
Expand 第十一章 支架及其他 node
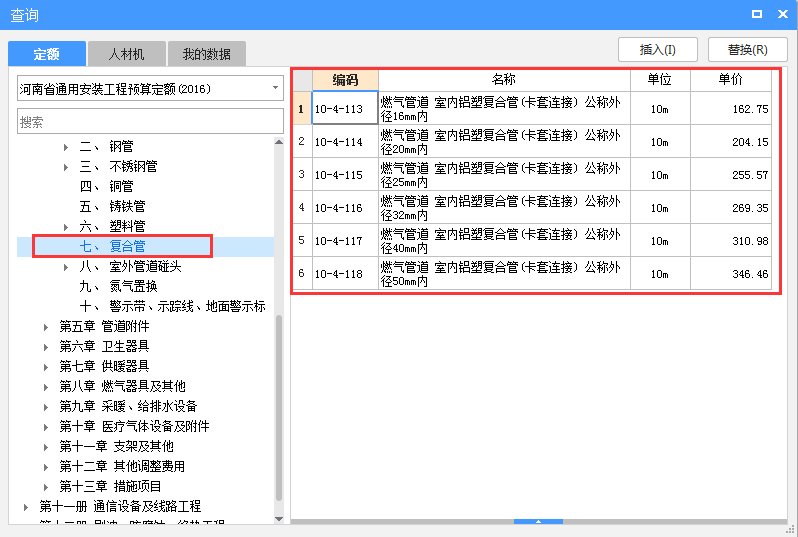(46, 446)
